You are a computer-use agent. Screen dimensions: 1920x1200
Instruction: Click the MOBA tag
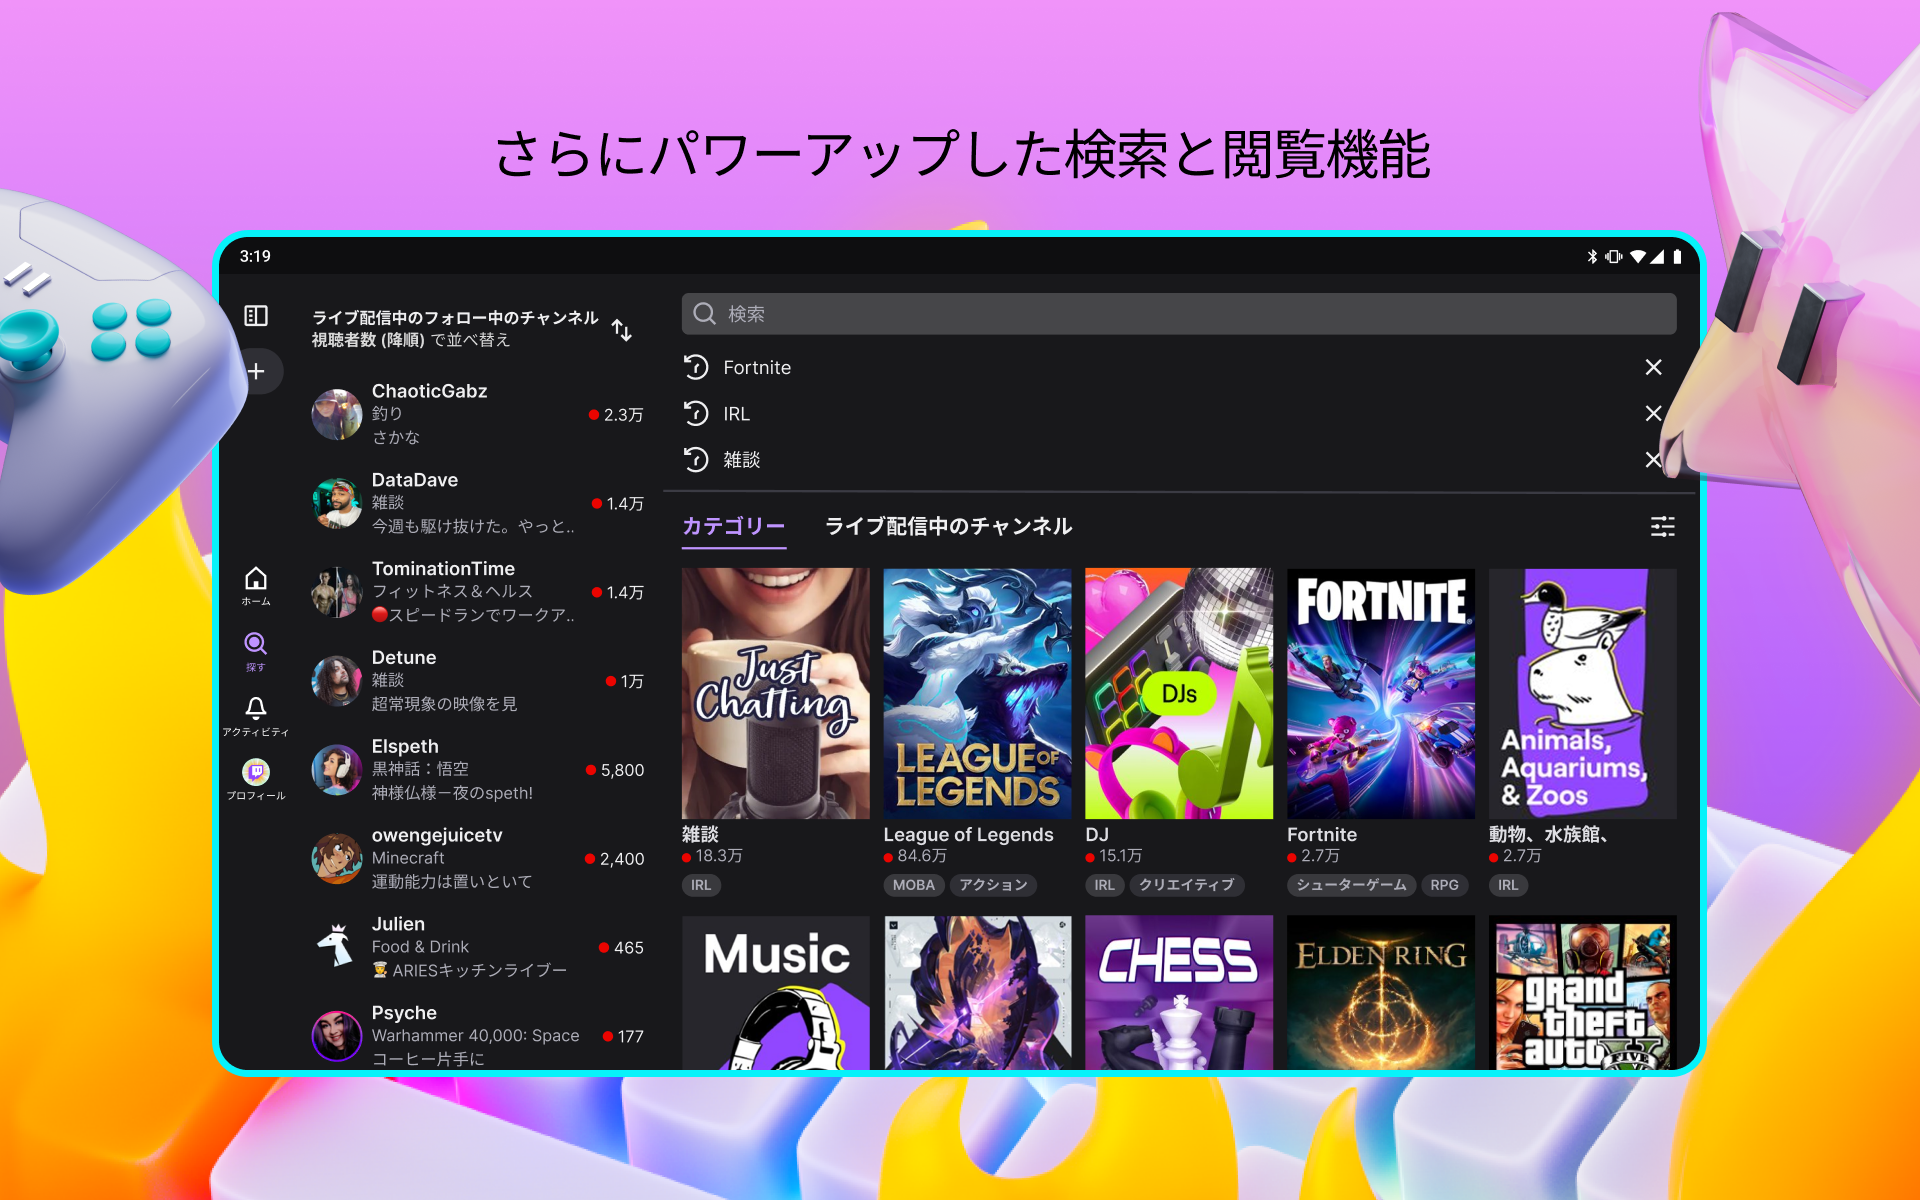913,885
